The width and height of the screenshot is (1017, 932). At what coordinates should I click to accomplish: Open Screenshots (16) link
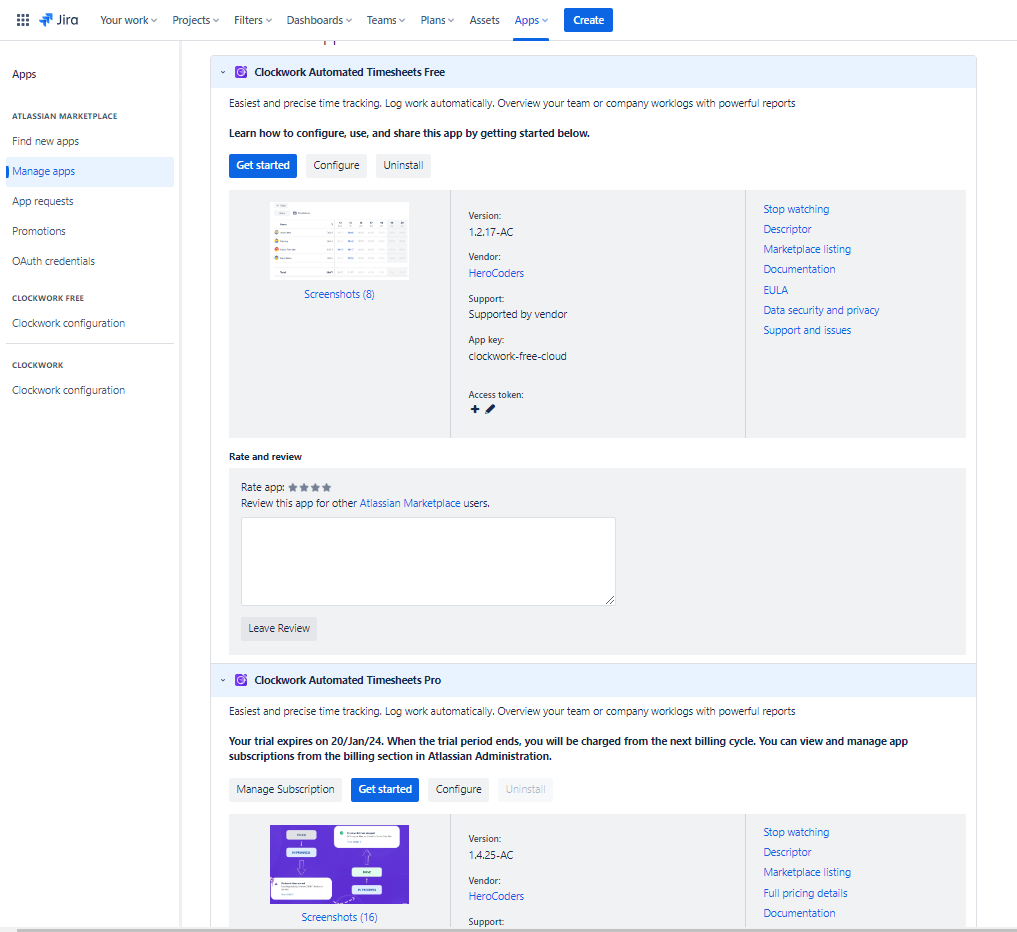pyautogui.click(x=339, y=917)
